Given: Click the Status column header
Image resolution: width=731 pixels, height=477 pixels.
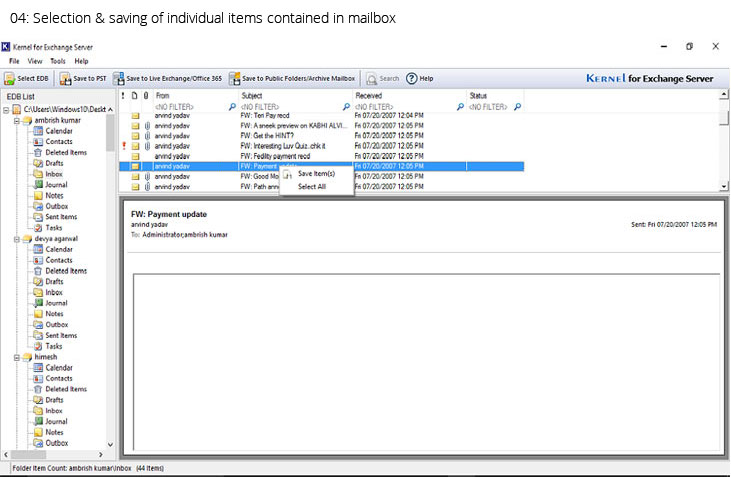Looking at the screenshot, I should [x=495, y=96].
